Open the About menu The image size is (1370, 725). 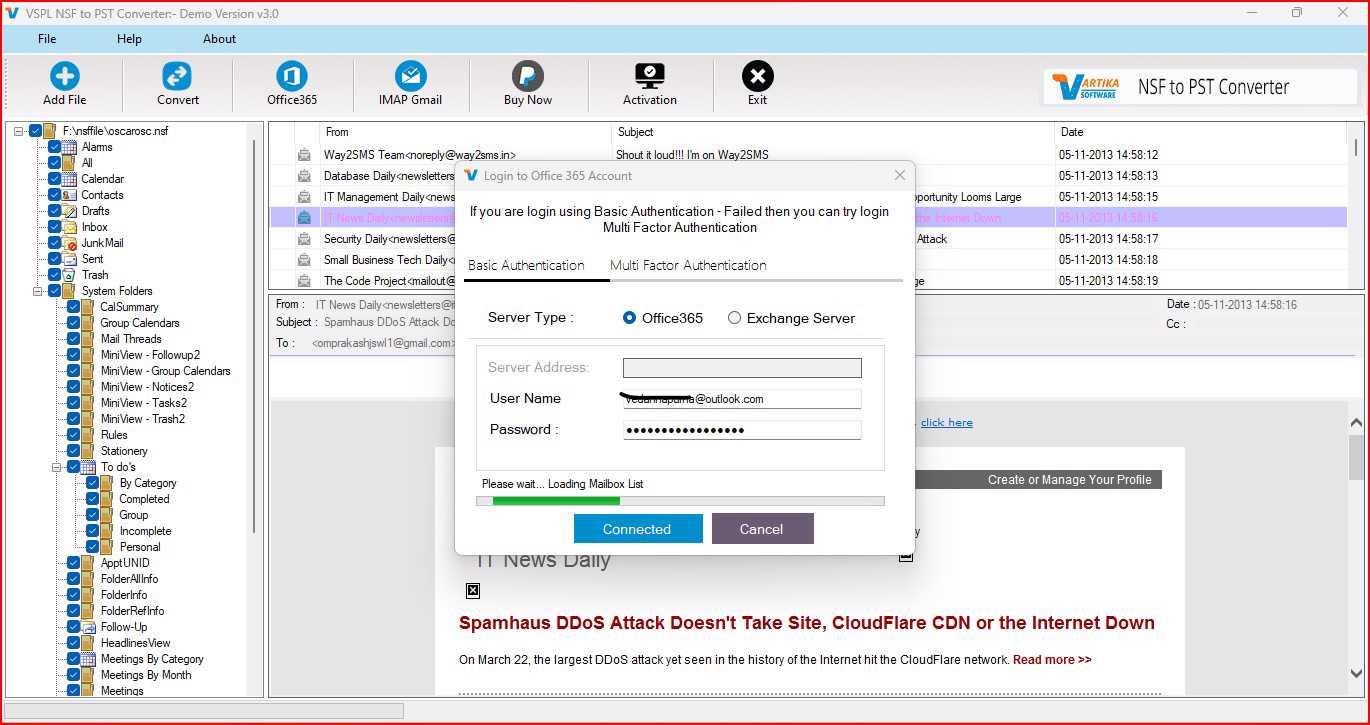[x=219, y=39]
